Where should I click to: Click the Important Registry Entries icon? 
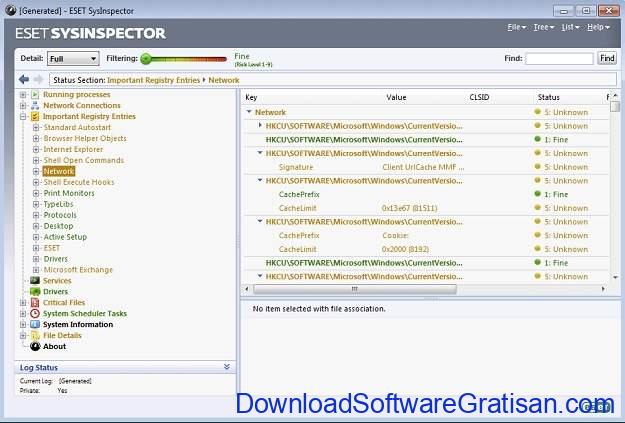click(x=35, y=116)
